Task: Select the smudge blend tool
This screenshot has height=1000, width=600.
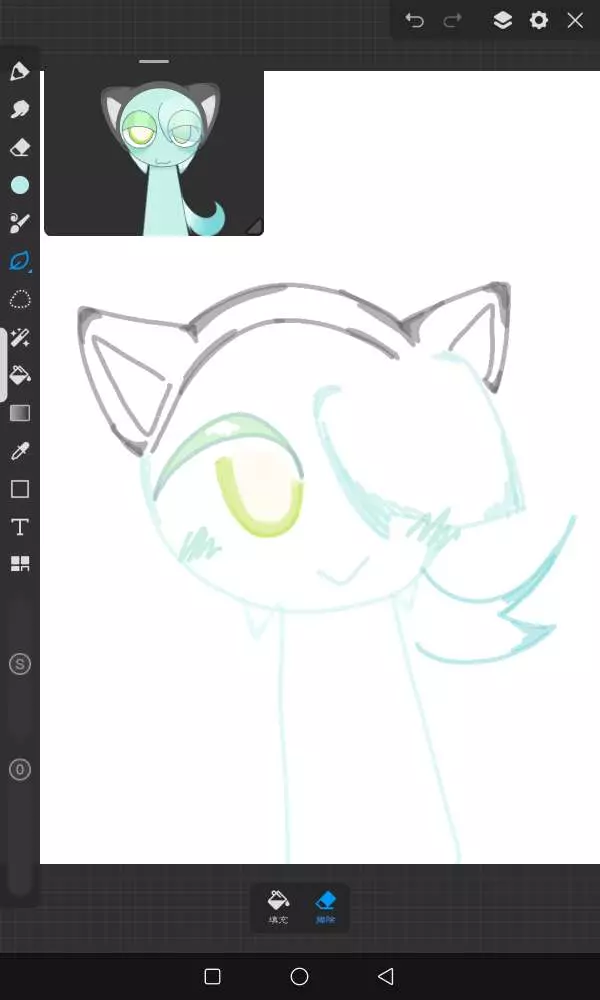Action: coord(20,109)
